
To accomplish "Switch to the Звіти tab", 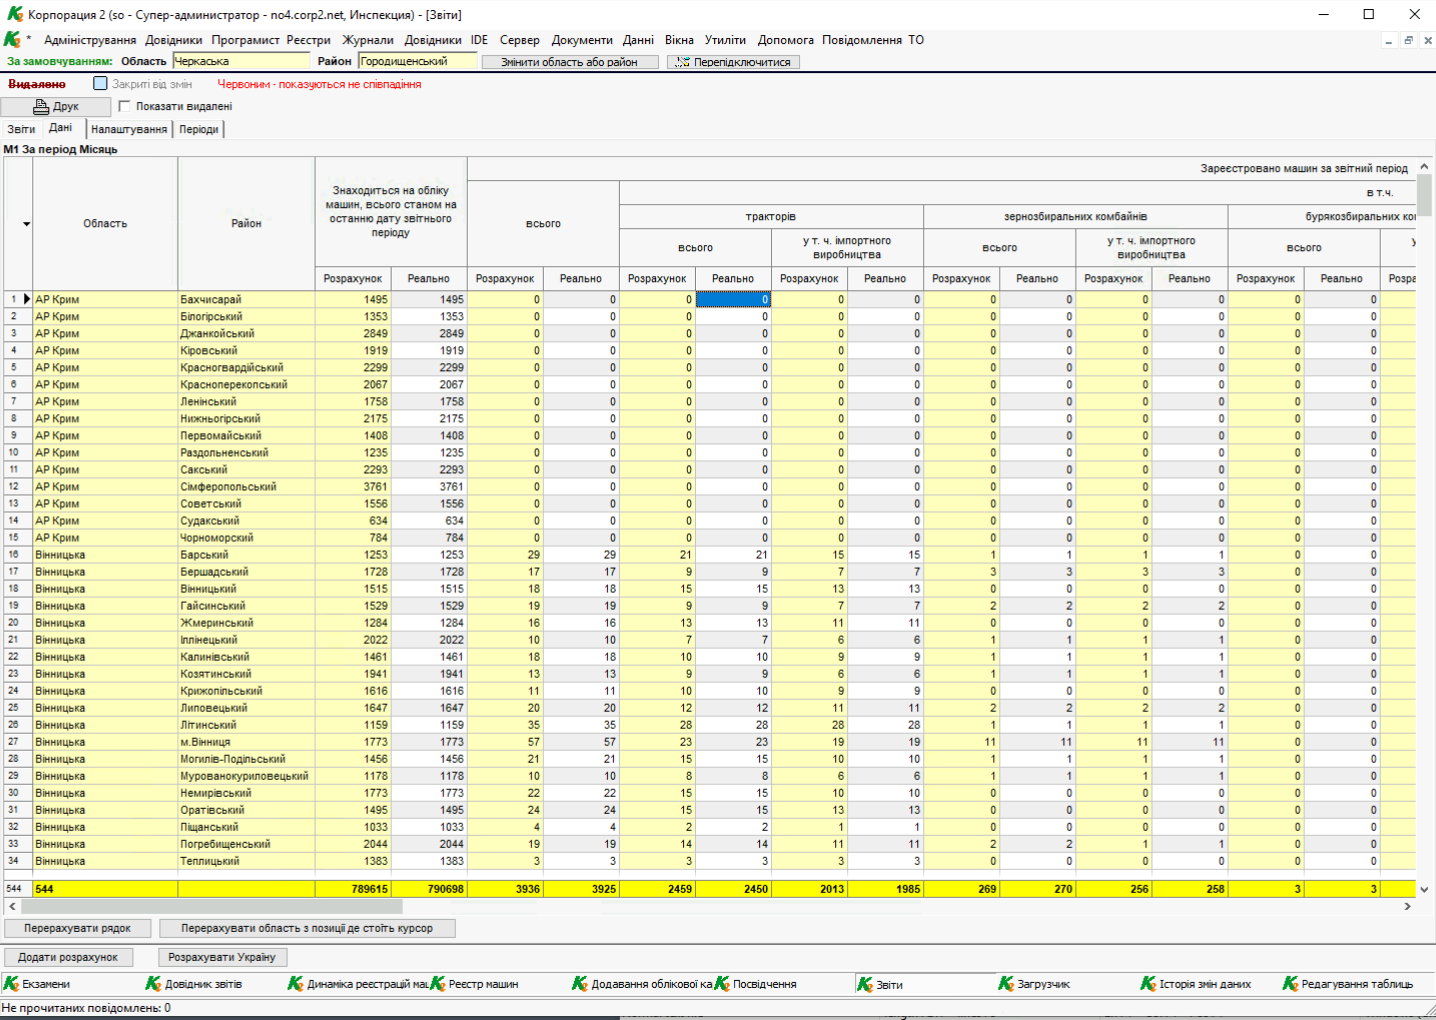I will coord(21,129).
